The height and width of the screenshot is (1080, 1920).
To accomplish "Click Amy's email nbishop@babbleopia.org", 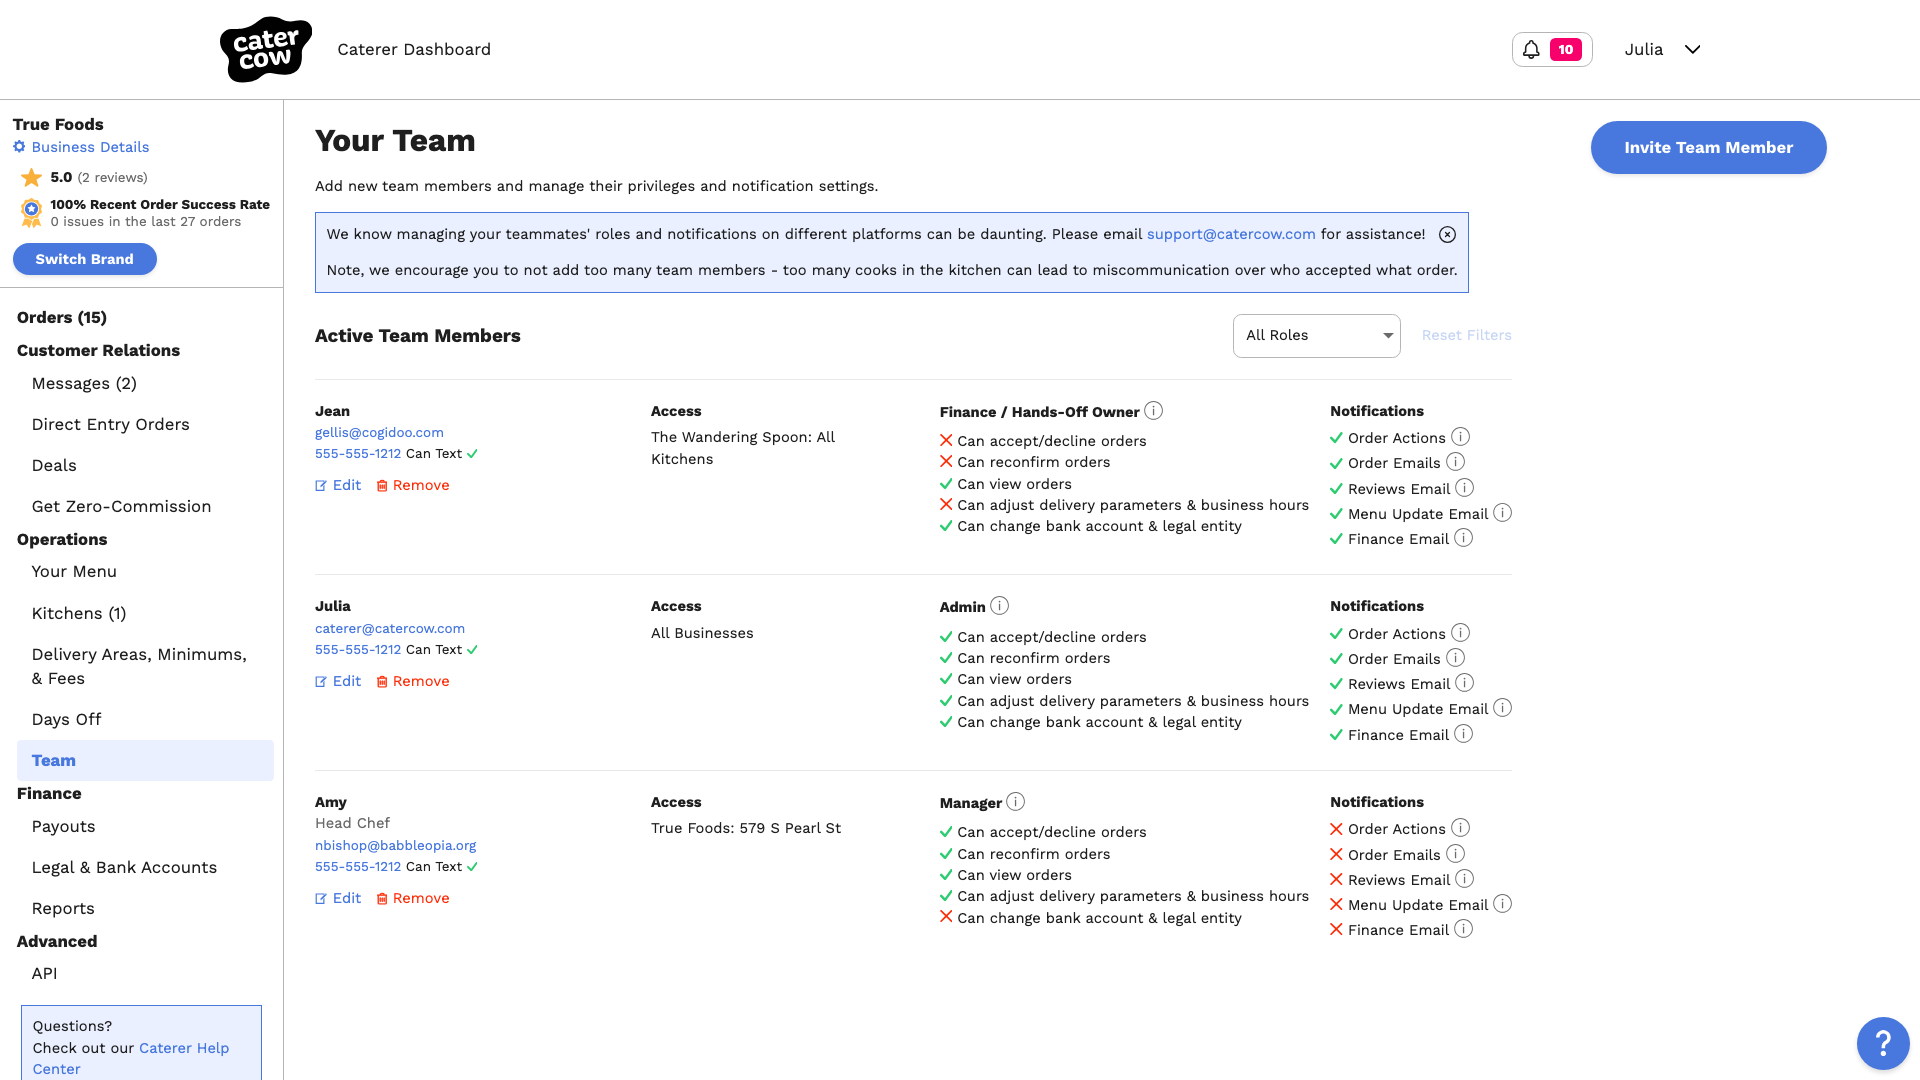I will [395, 845].
